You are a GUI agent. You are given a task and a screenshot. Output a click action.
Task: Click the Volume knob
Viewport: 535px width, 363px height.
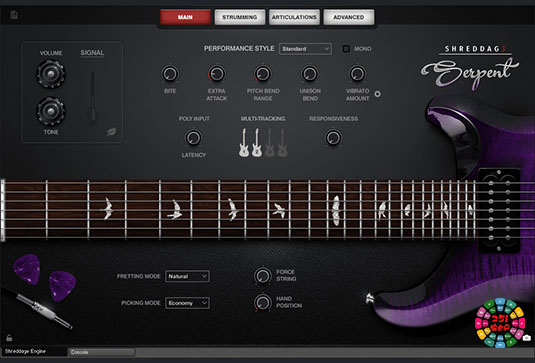[x=51, y=74]
